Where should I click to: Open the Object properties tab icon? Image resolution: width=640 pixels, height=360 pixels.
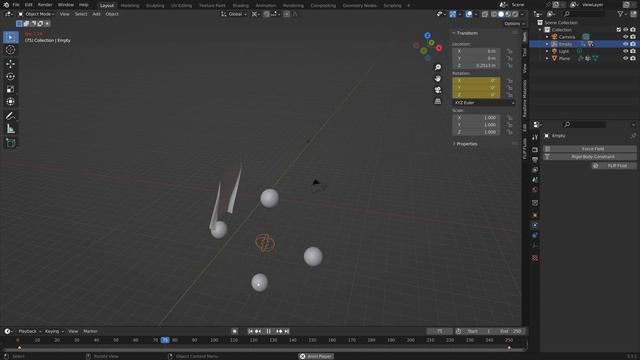click(535, 215)
